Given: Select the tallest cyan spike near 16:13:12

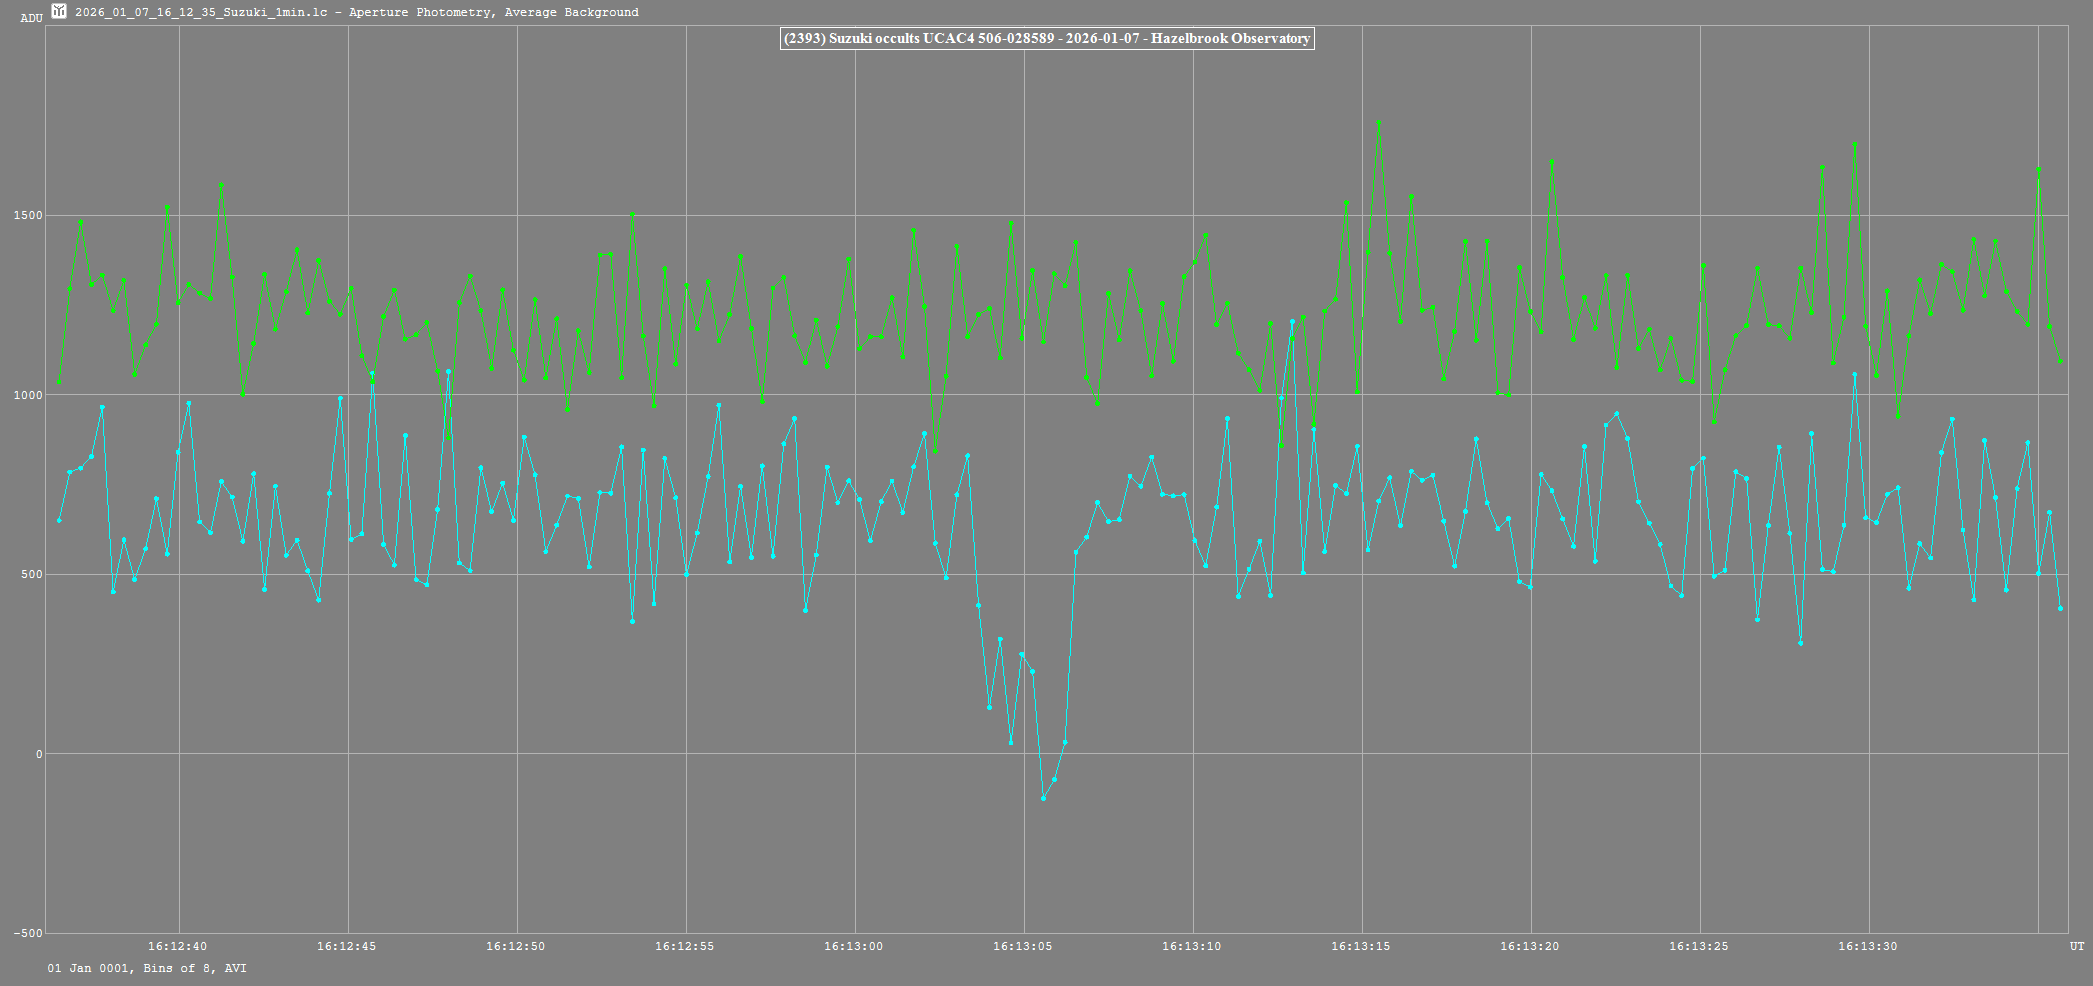Looking at the screenshot, I should tap(1292, 322).
